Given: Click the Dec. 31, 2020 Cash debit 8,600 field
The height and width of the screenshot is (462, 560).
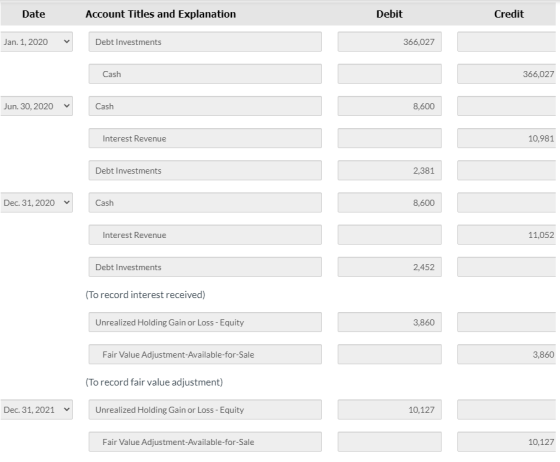Looking at the screenshot, I should tap(390, 202).
